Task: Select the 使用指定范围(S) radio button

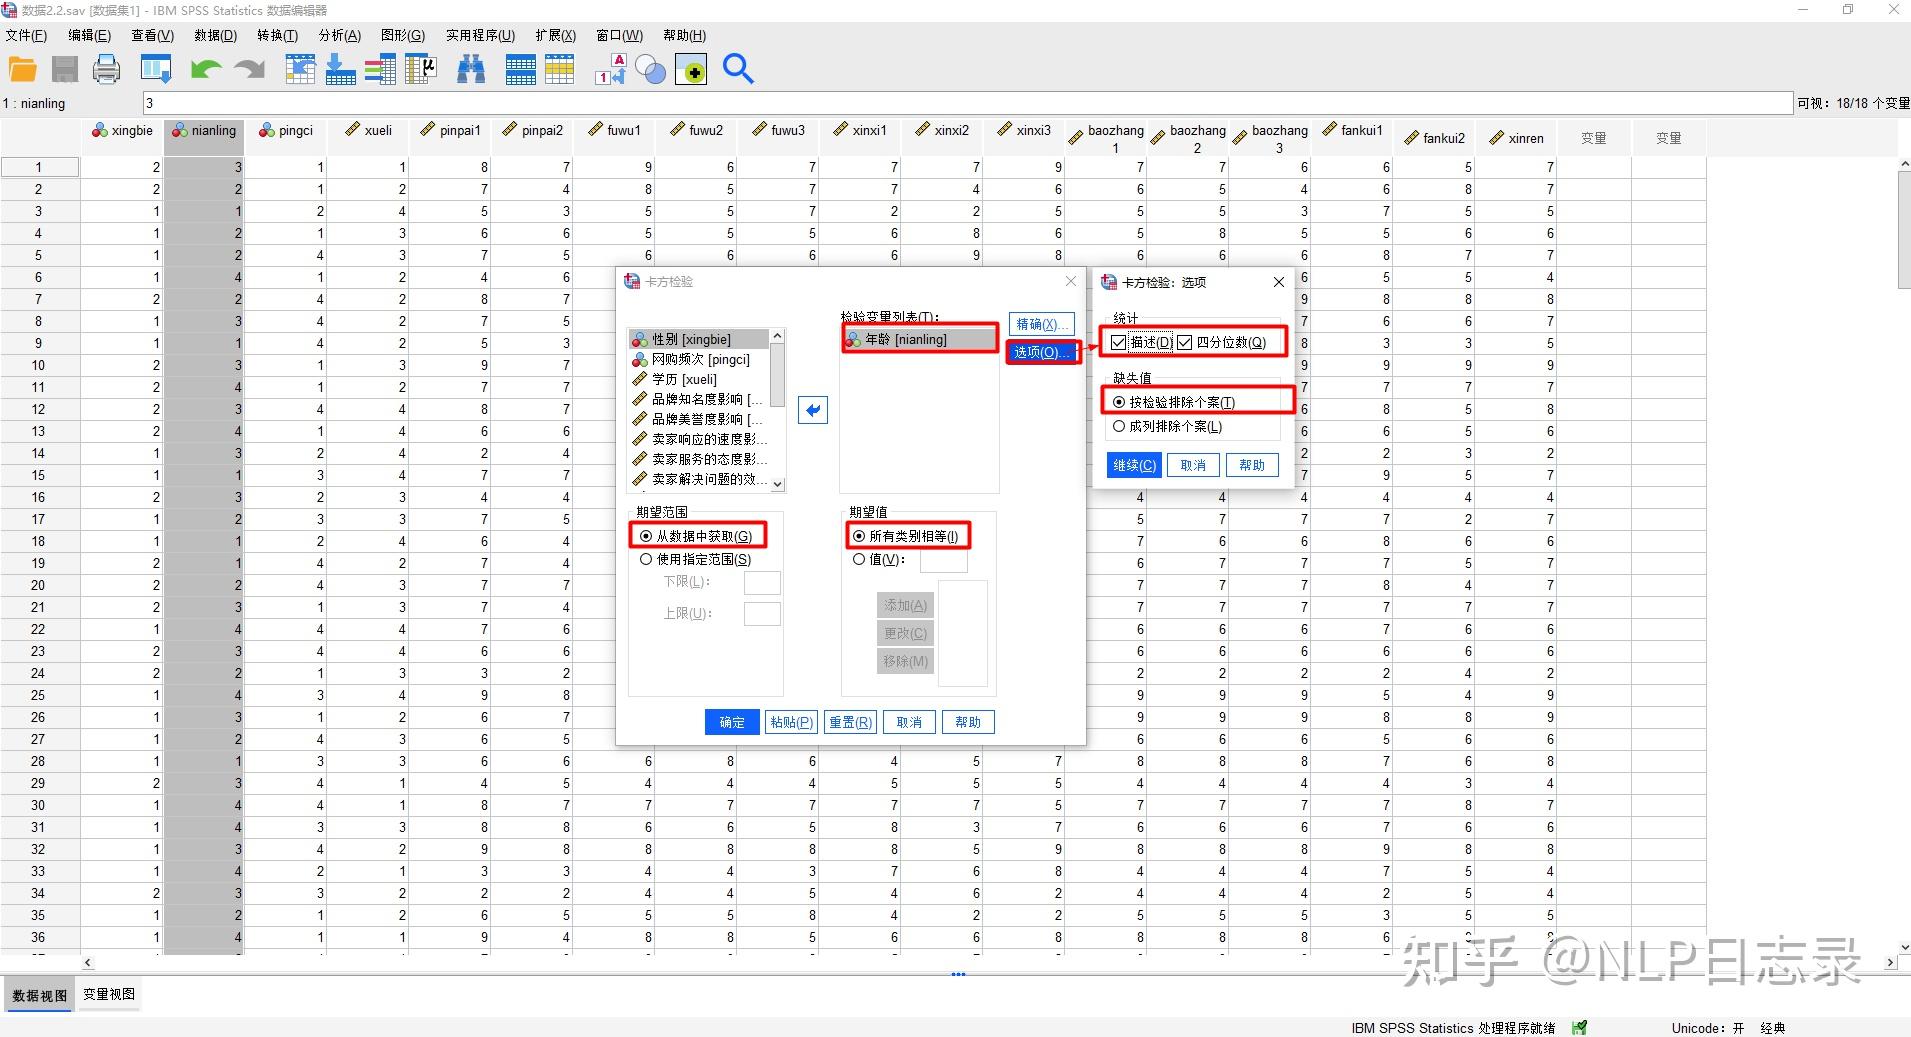Action: pos(646,559)
